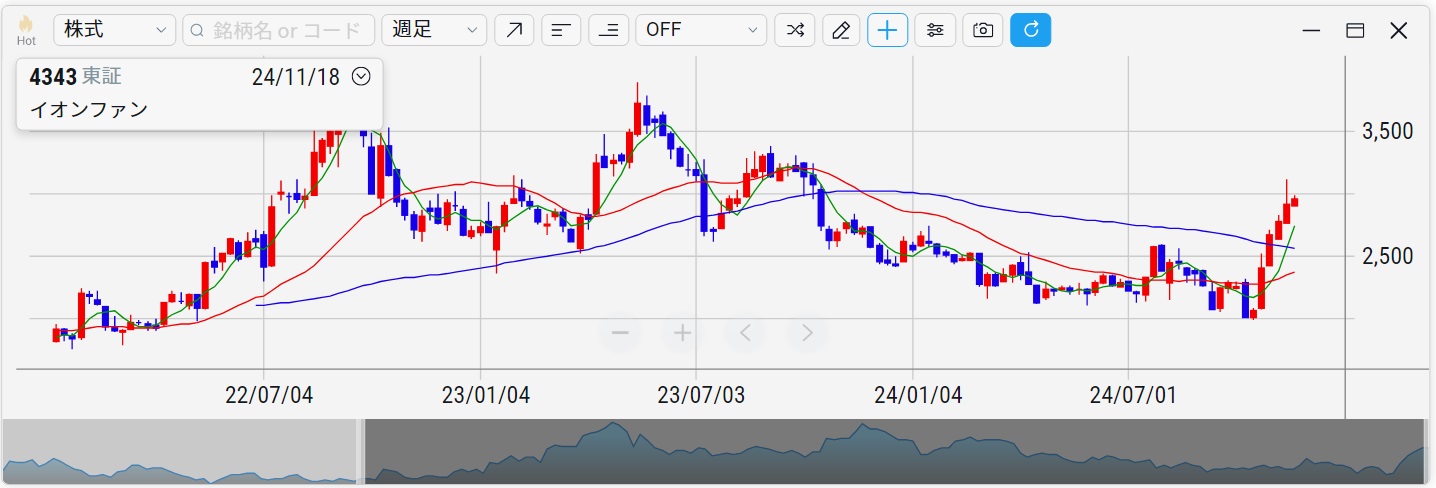Click the light unselected area of the navigator
The width and height of the screenshot is (1436, 488).
[180, 451]
